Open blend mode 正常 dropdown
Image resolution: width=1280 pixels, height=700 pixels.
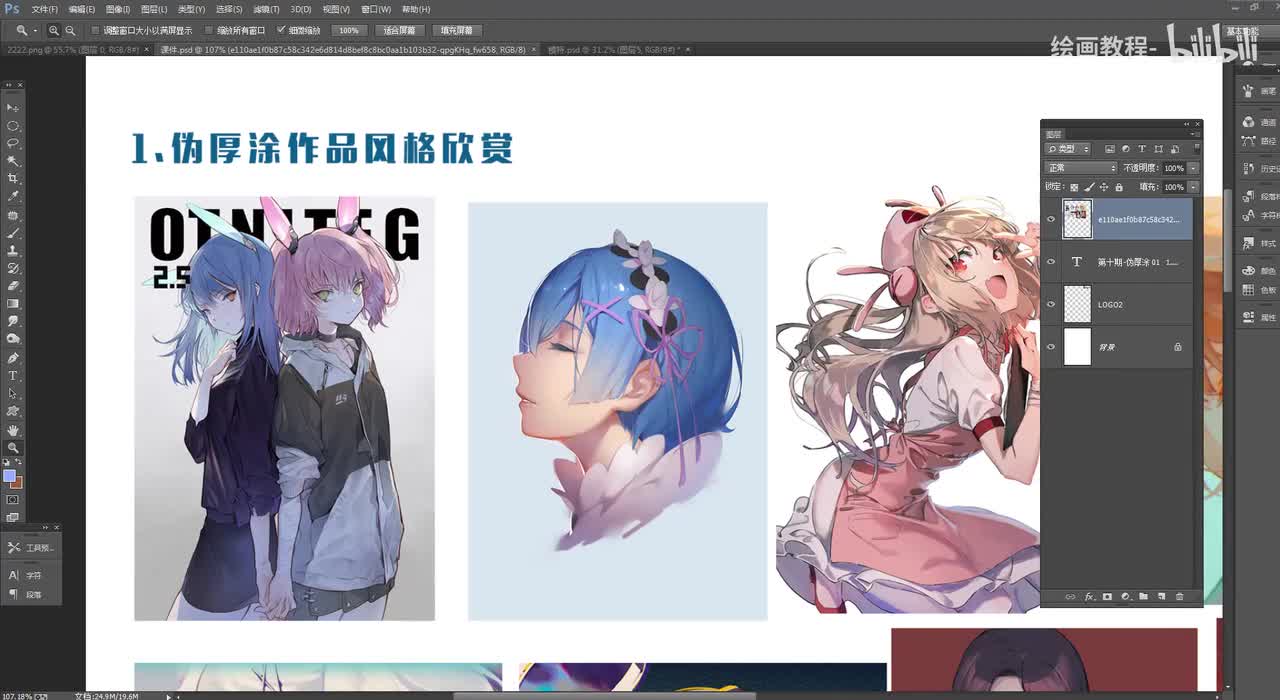(1081, 168)
